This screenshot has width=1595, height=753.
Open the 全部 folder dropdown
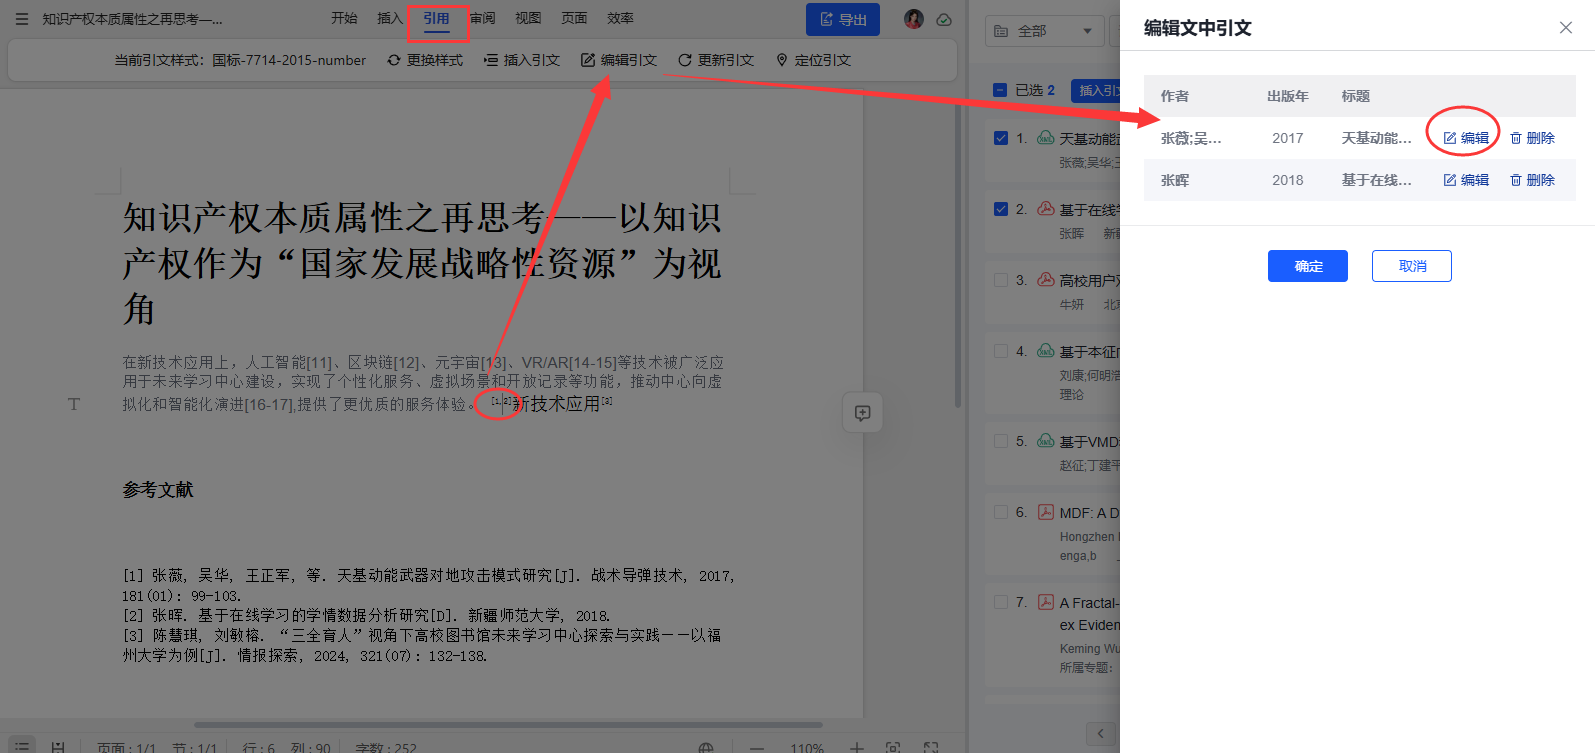click(x=1044, y=31)
